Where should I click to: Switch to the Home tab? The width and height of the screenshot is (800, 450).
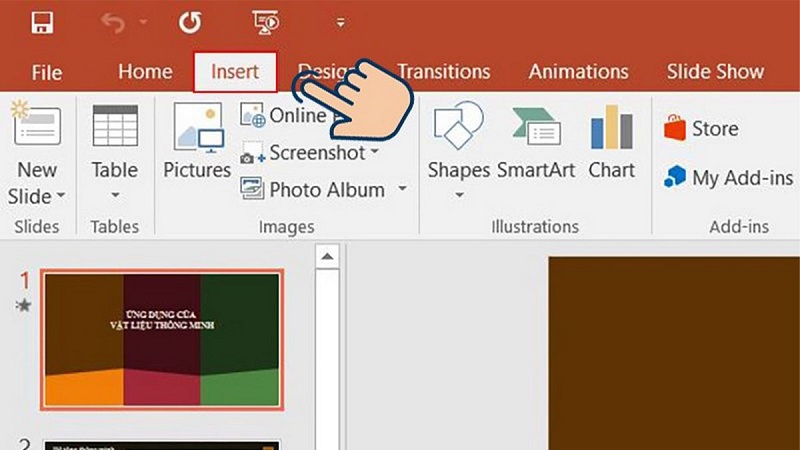[145, 71]
